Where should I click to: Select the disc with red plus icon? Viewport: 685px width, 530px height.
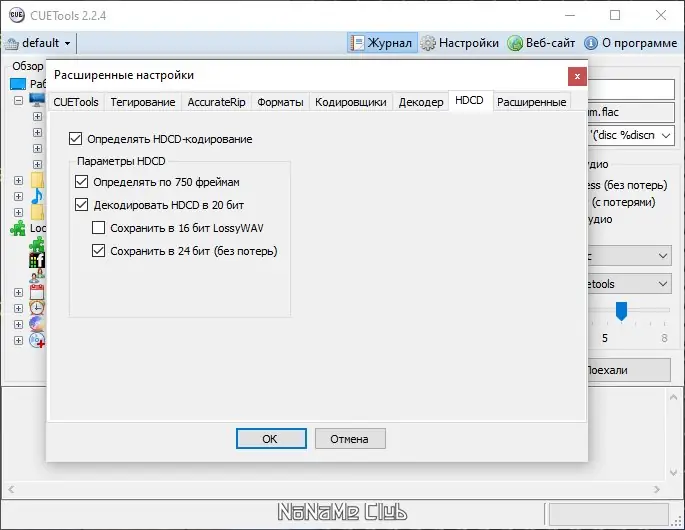(x=37, y=340)
